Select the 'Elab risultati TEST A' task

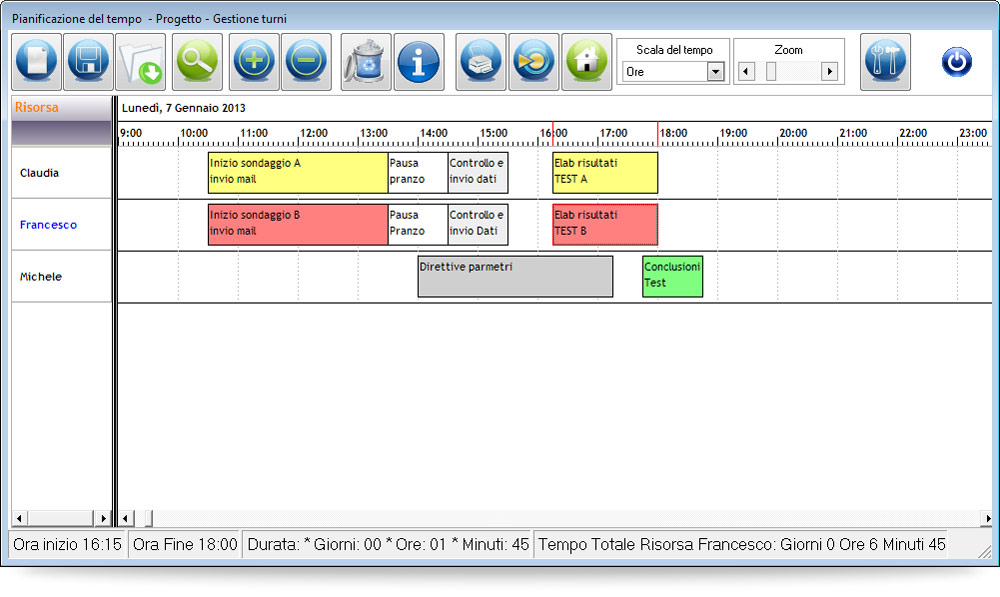point(605,172)
